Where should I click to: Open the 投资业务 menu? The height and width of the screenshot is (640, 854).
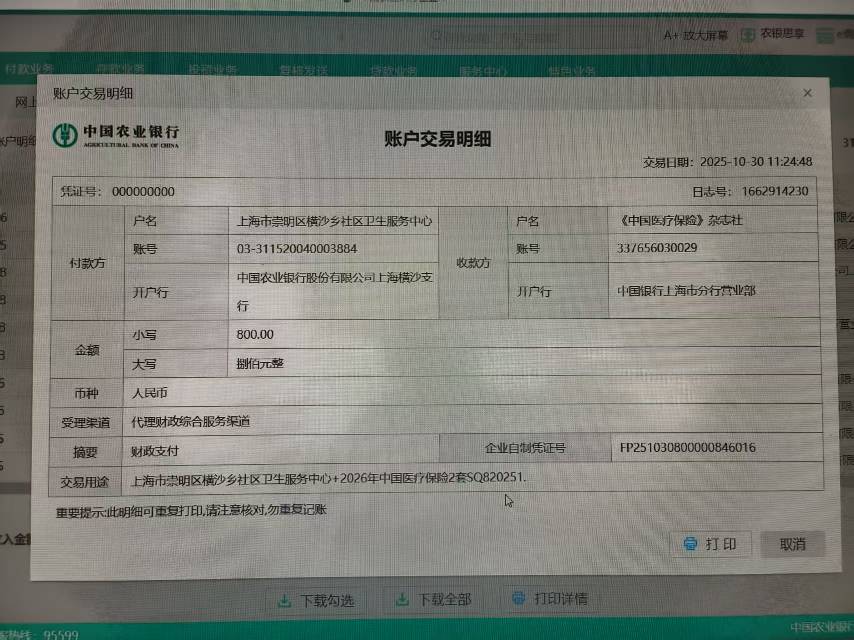pyautogui.click(x=212, y=70)
